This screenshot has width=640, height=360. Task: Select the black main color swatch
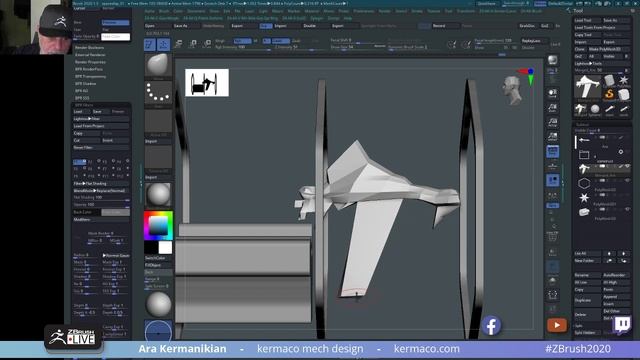click(x=151, y=247)
